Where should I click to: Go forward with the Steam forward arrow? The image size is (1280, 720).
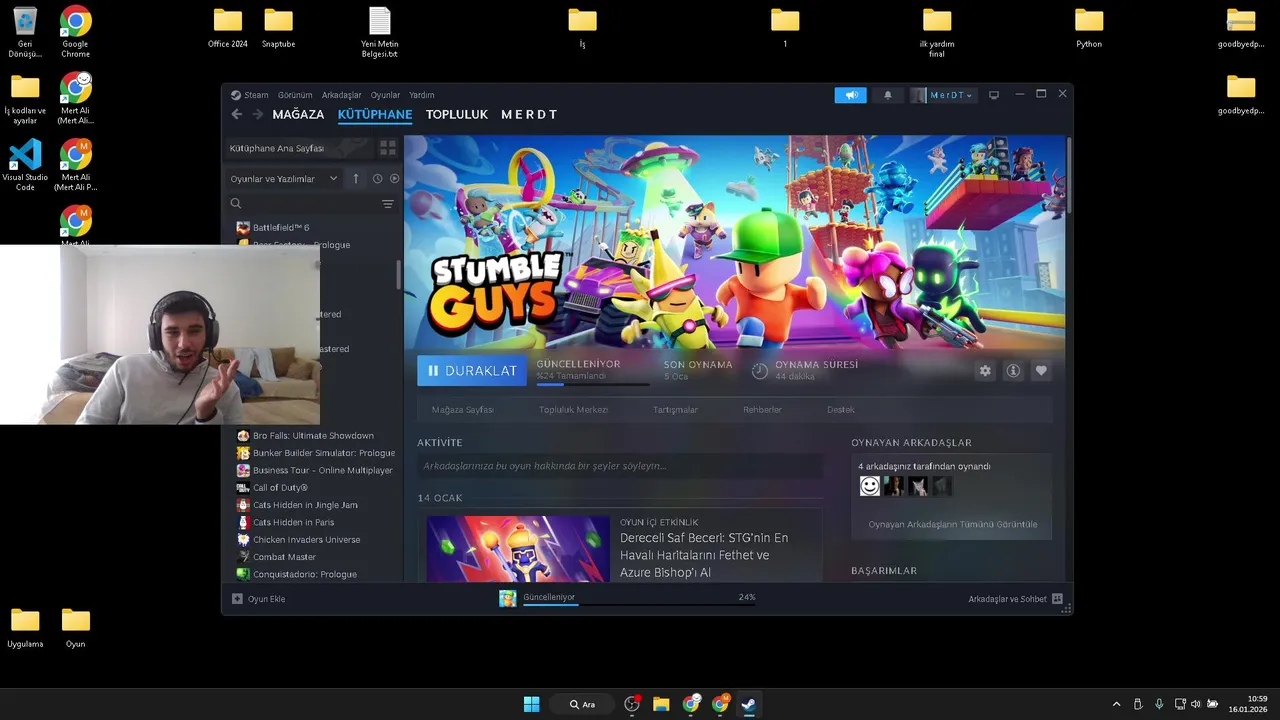click(x=258, y=114)
